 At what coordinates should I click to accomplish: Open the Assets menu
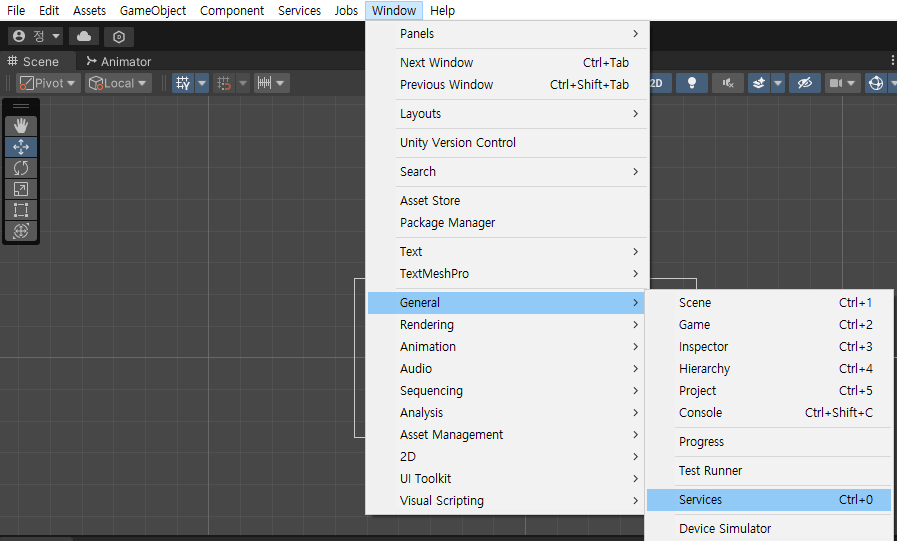(x=89, y=10)
